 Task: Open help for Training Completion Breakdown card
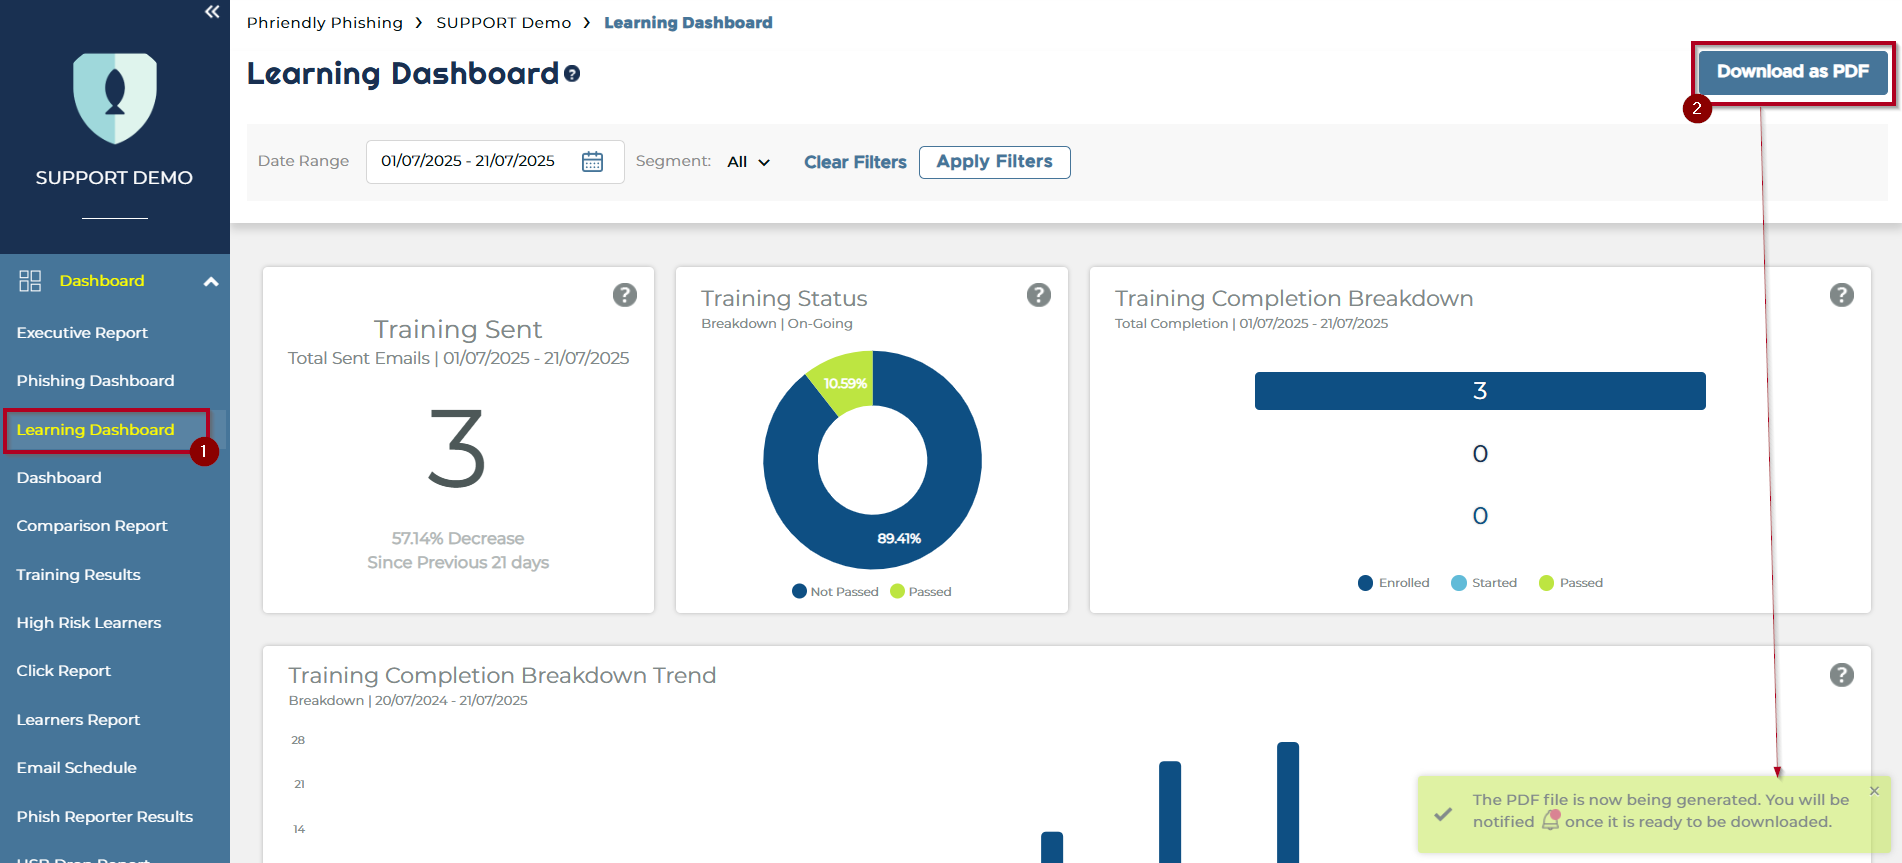(1841, 295)
